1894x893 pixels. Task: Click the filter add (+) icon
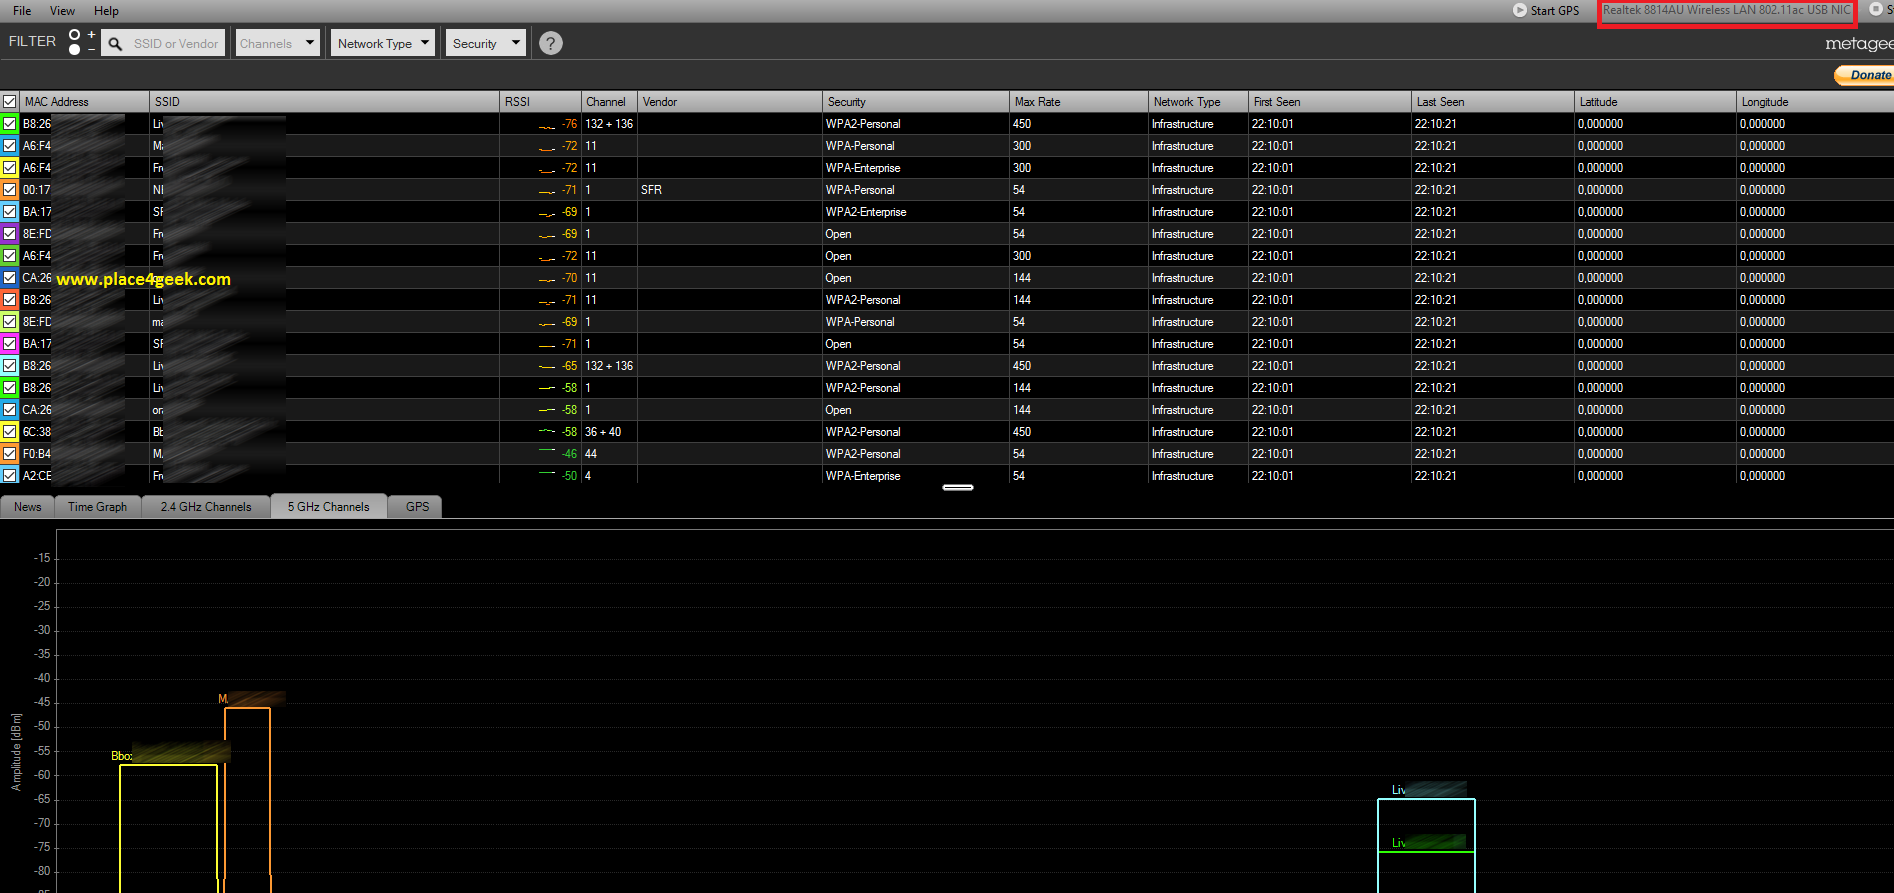pos(91,35)
